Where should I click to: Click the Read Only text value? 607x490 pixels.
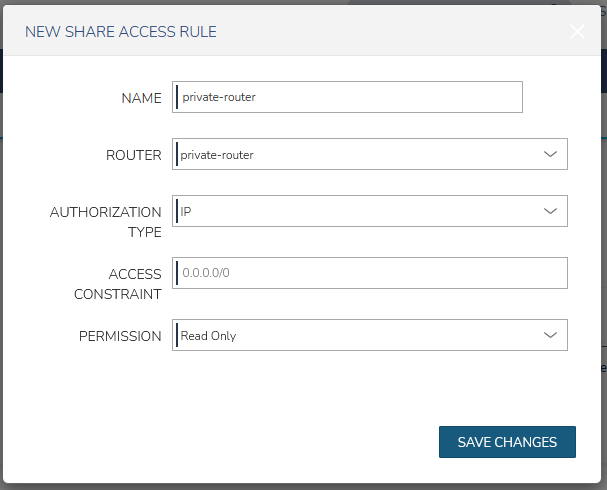(x=208, y=336)
